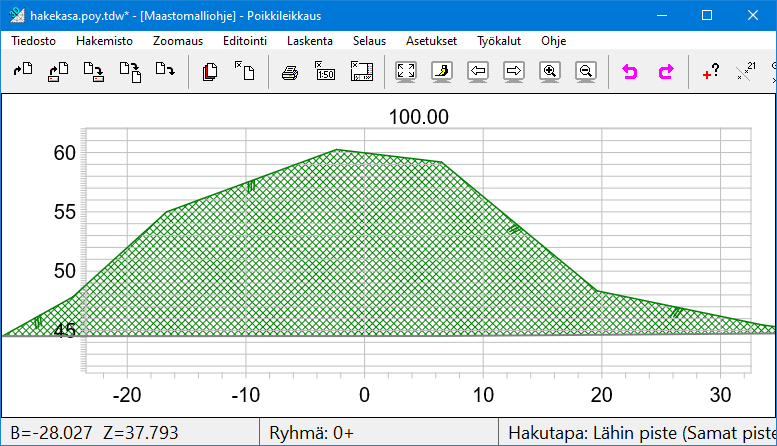Image resolution: width=777 pixels, height=446 pixels.
Task: Click the 1:50 scale icon
Action: [x=325, y=72]
